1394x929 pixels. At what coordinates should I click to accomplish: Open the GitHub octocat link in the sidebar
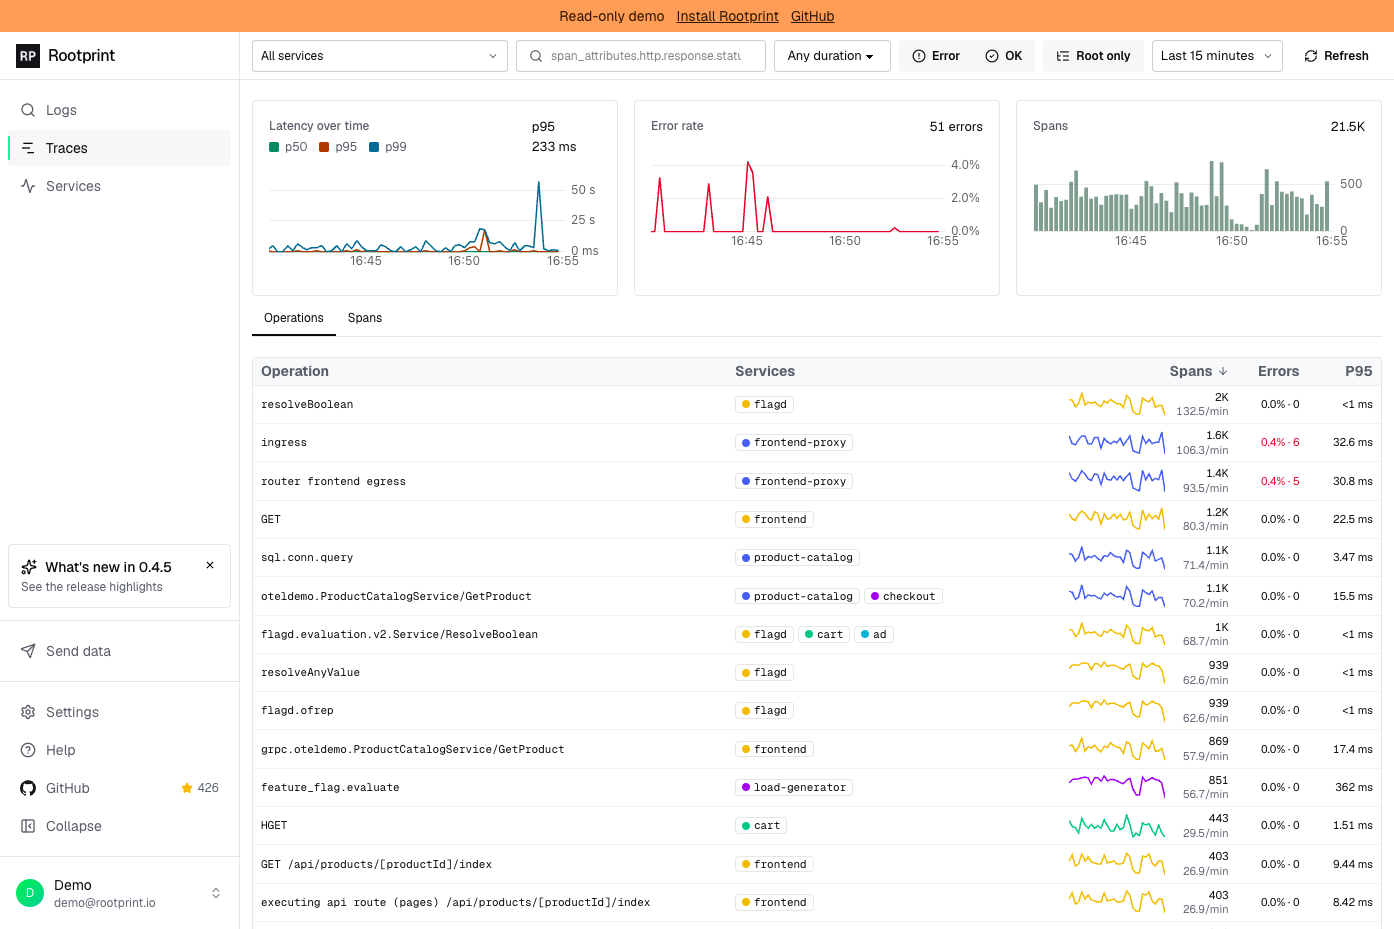pyautogui.click(x=28, y=788)
